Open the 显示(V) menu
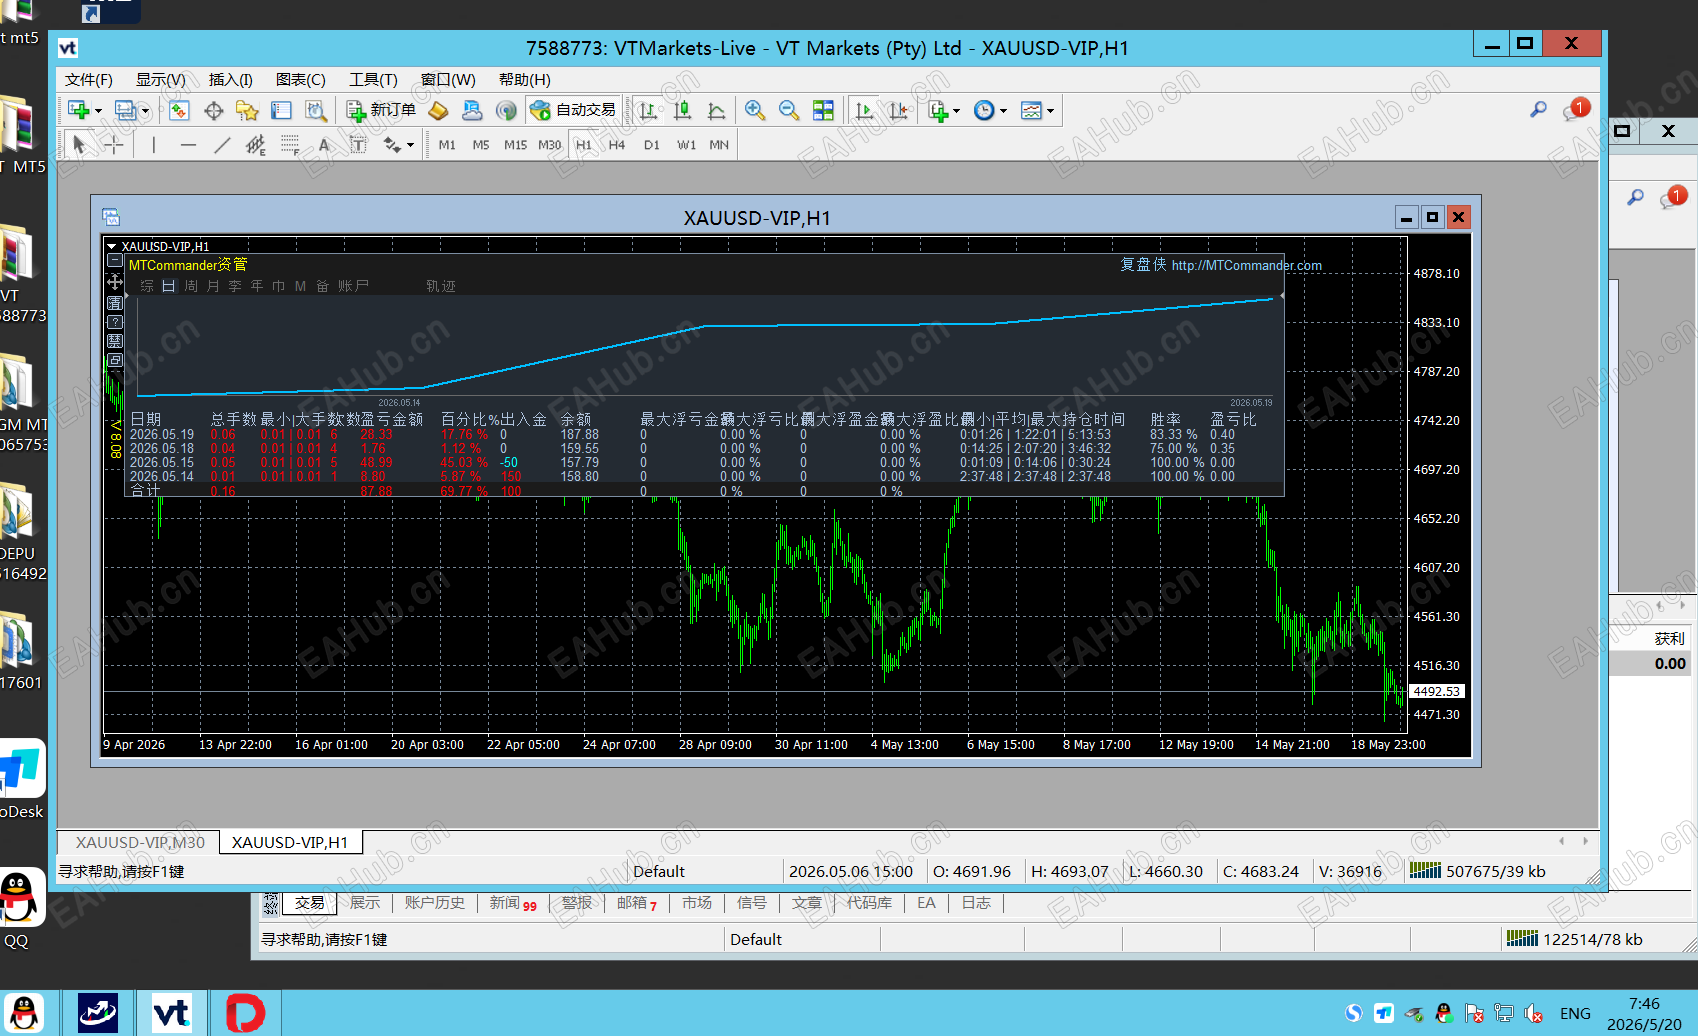Image resolution: width=1698 pixels, height=1036 pixels. point(161,80)
